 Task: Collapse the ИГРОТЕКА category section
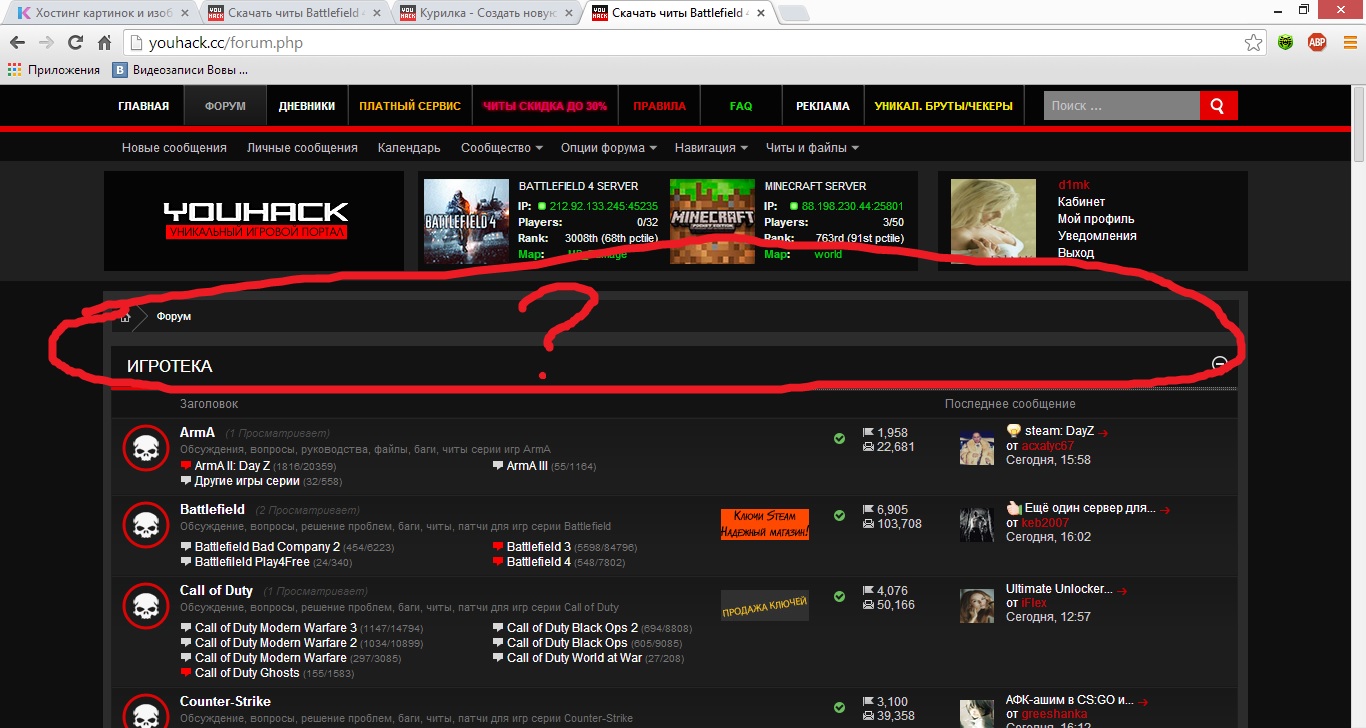tap(1219, 364)
